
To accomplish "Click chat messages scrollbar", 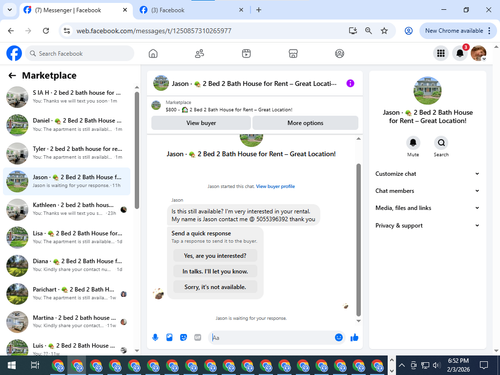I will [x=358, y=239].
